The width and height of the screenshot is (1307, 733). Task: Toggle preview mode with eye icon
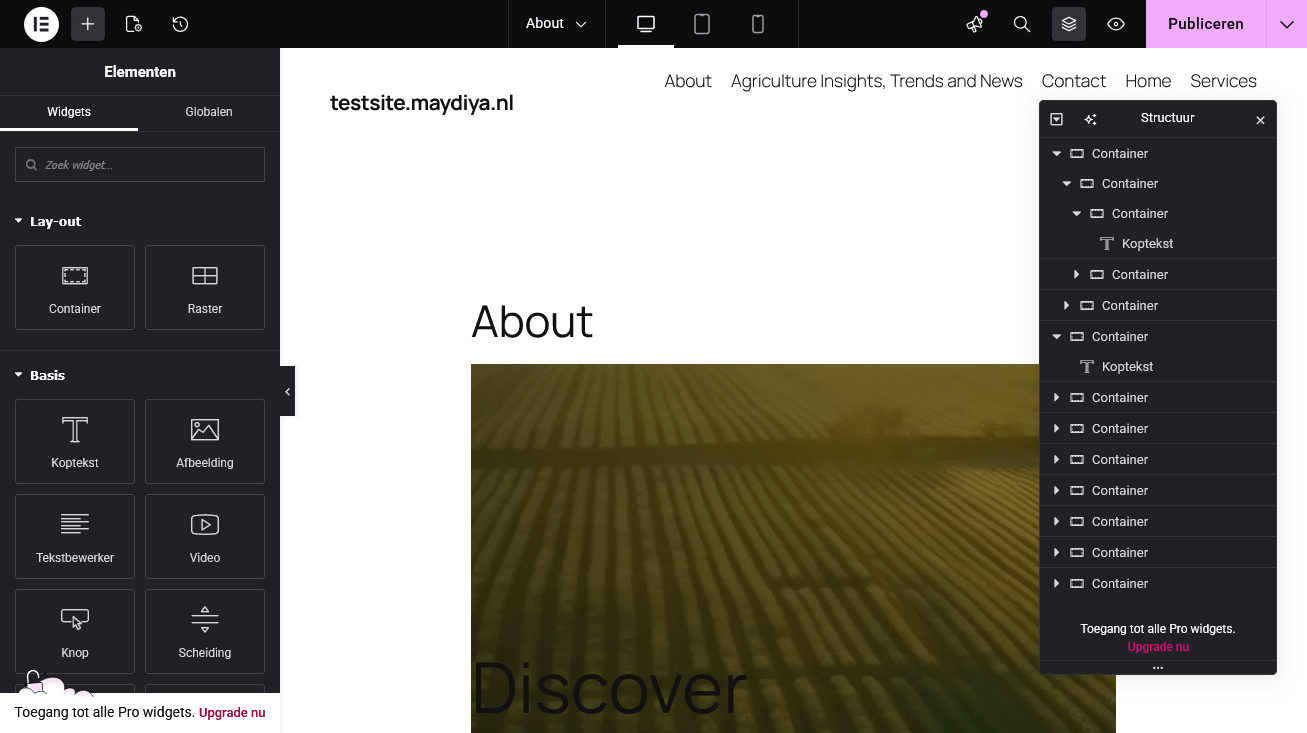tap(1116, 24)
